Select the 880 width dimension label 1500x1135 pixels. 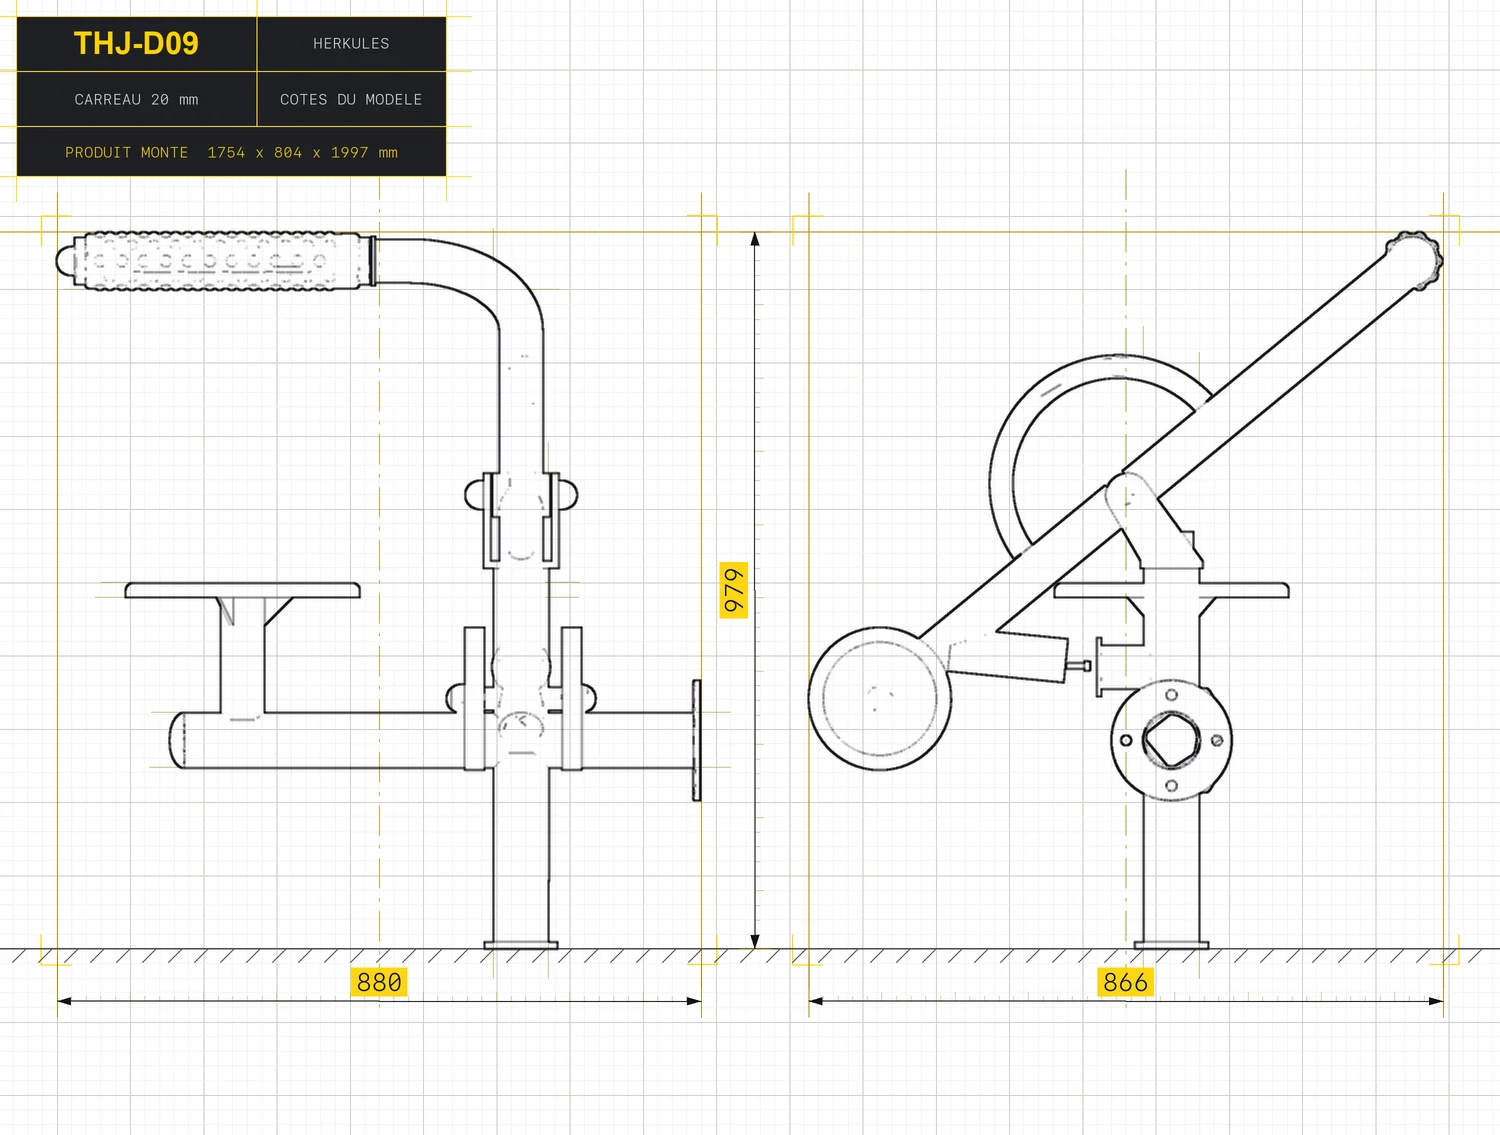click(x=379, y=982)
